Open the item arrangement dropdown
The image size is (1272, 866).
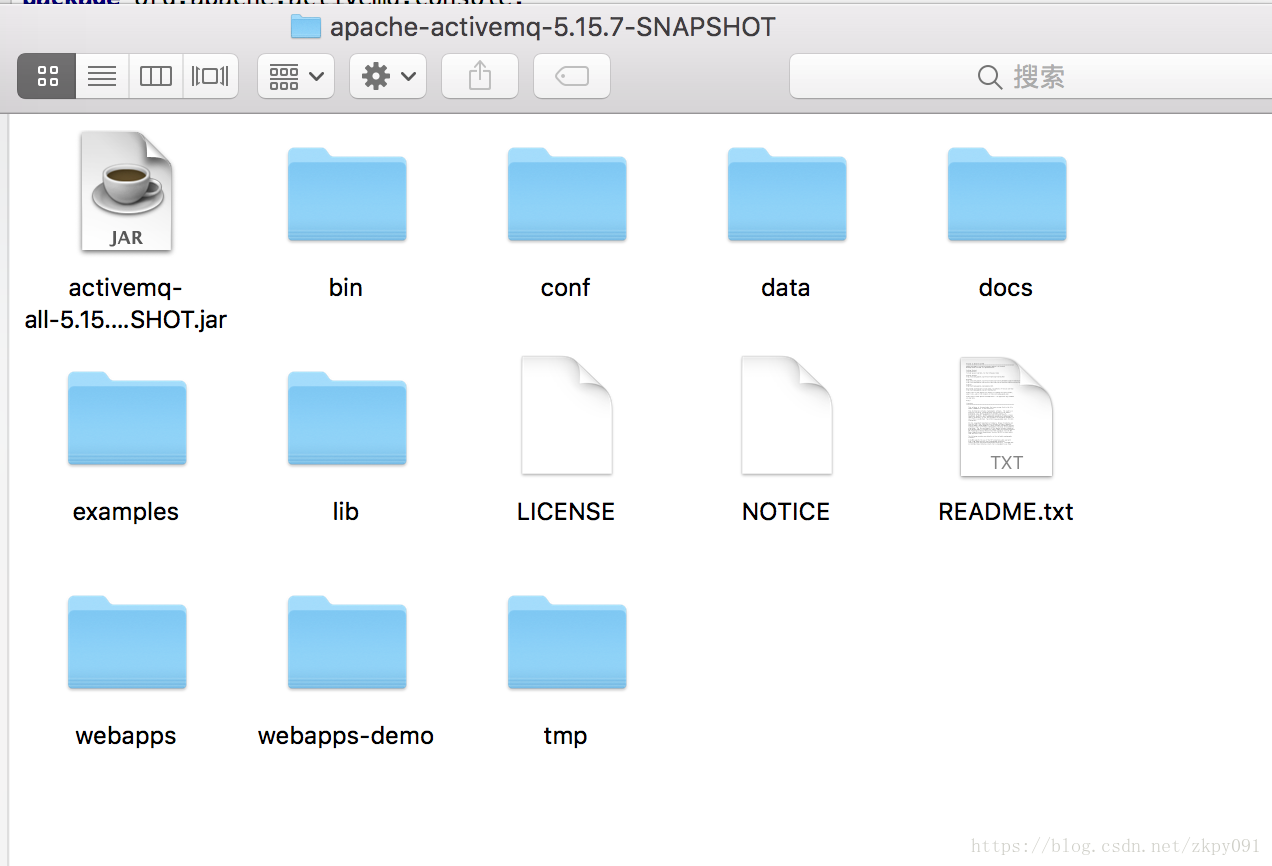296,76
